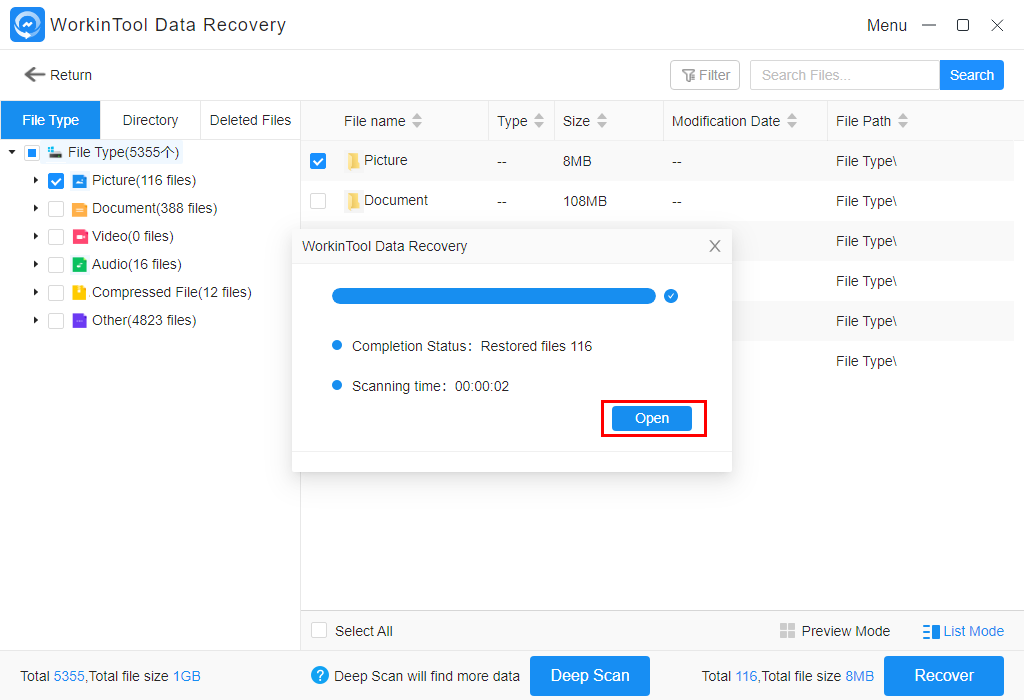Click the Picture folder icon in file list
Image resolution: width=1024 pixels, height=700 pixels.
(x=353, y=161)
